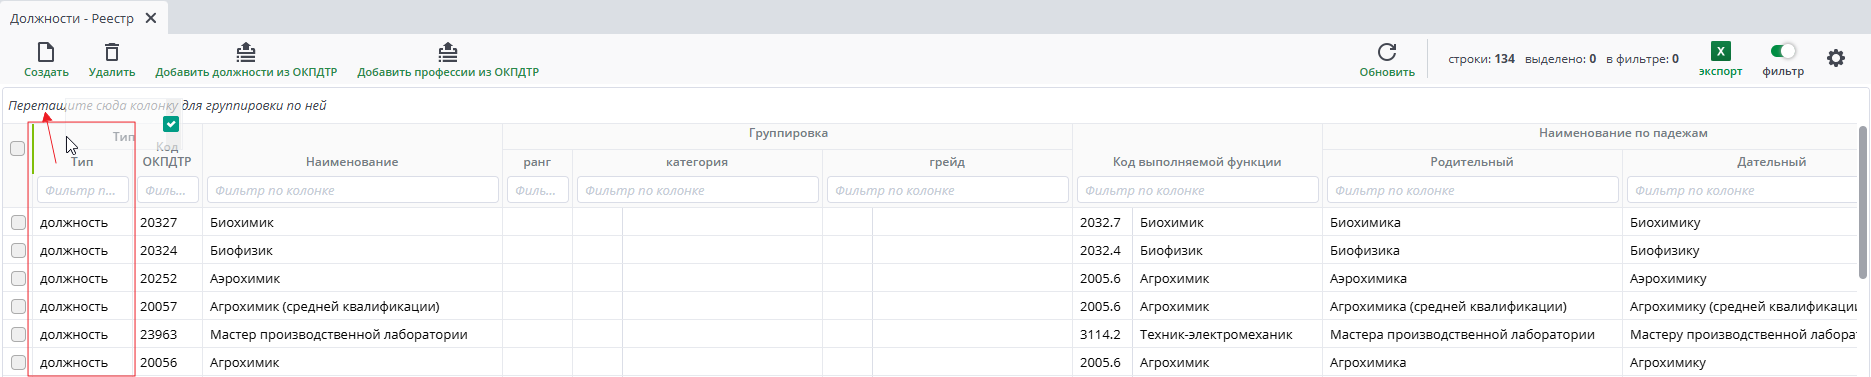Click the категория column filter field

[x=697, y=190]
